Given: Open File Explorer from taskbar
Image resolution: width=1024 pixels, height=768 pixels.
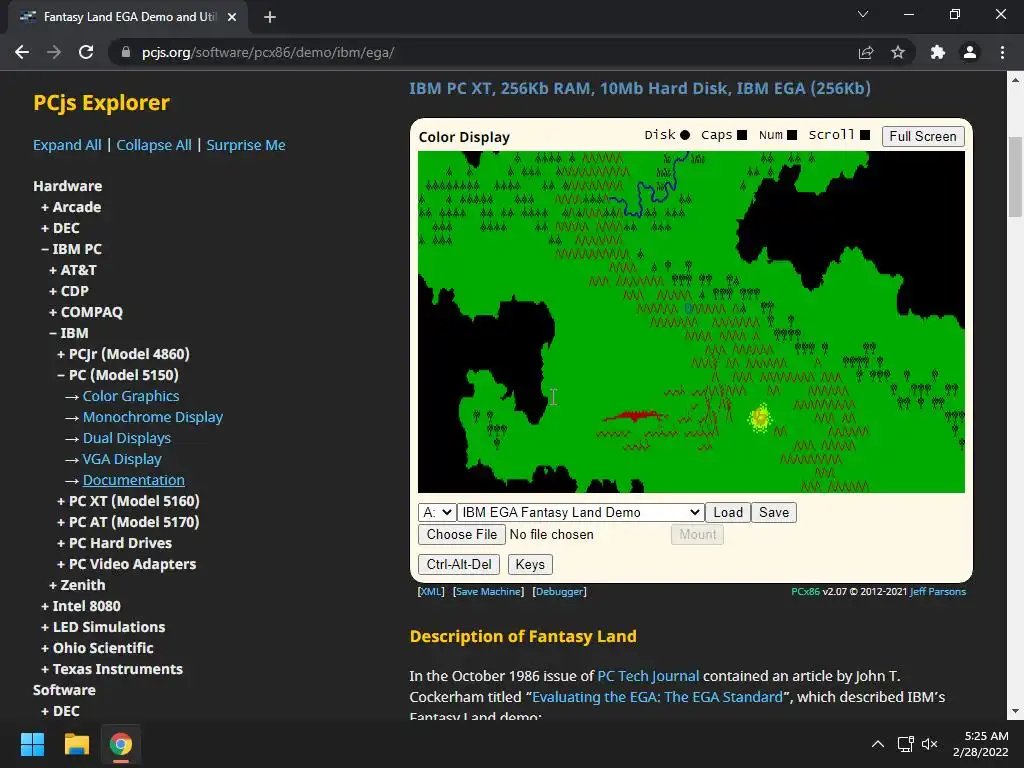Looking at the screenshot, I should 76,744.
